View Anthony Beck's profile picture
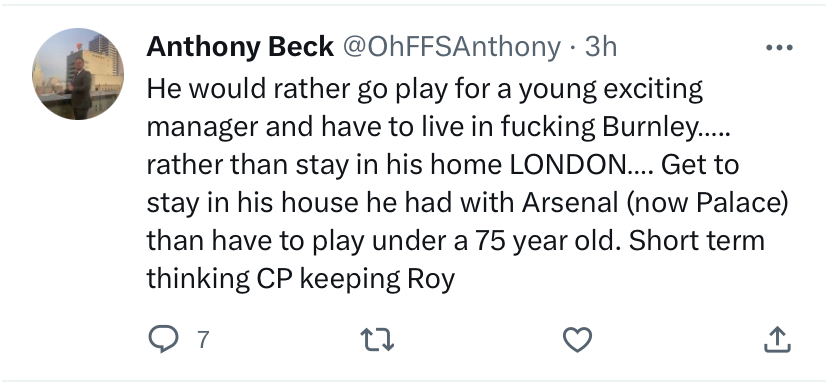Viewport: 828px width, 387px height. click(x=78, y=74)
